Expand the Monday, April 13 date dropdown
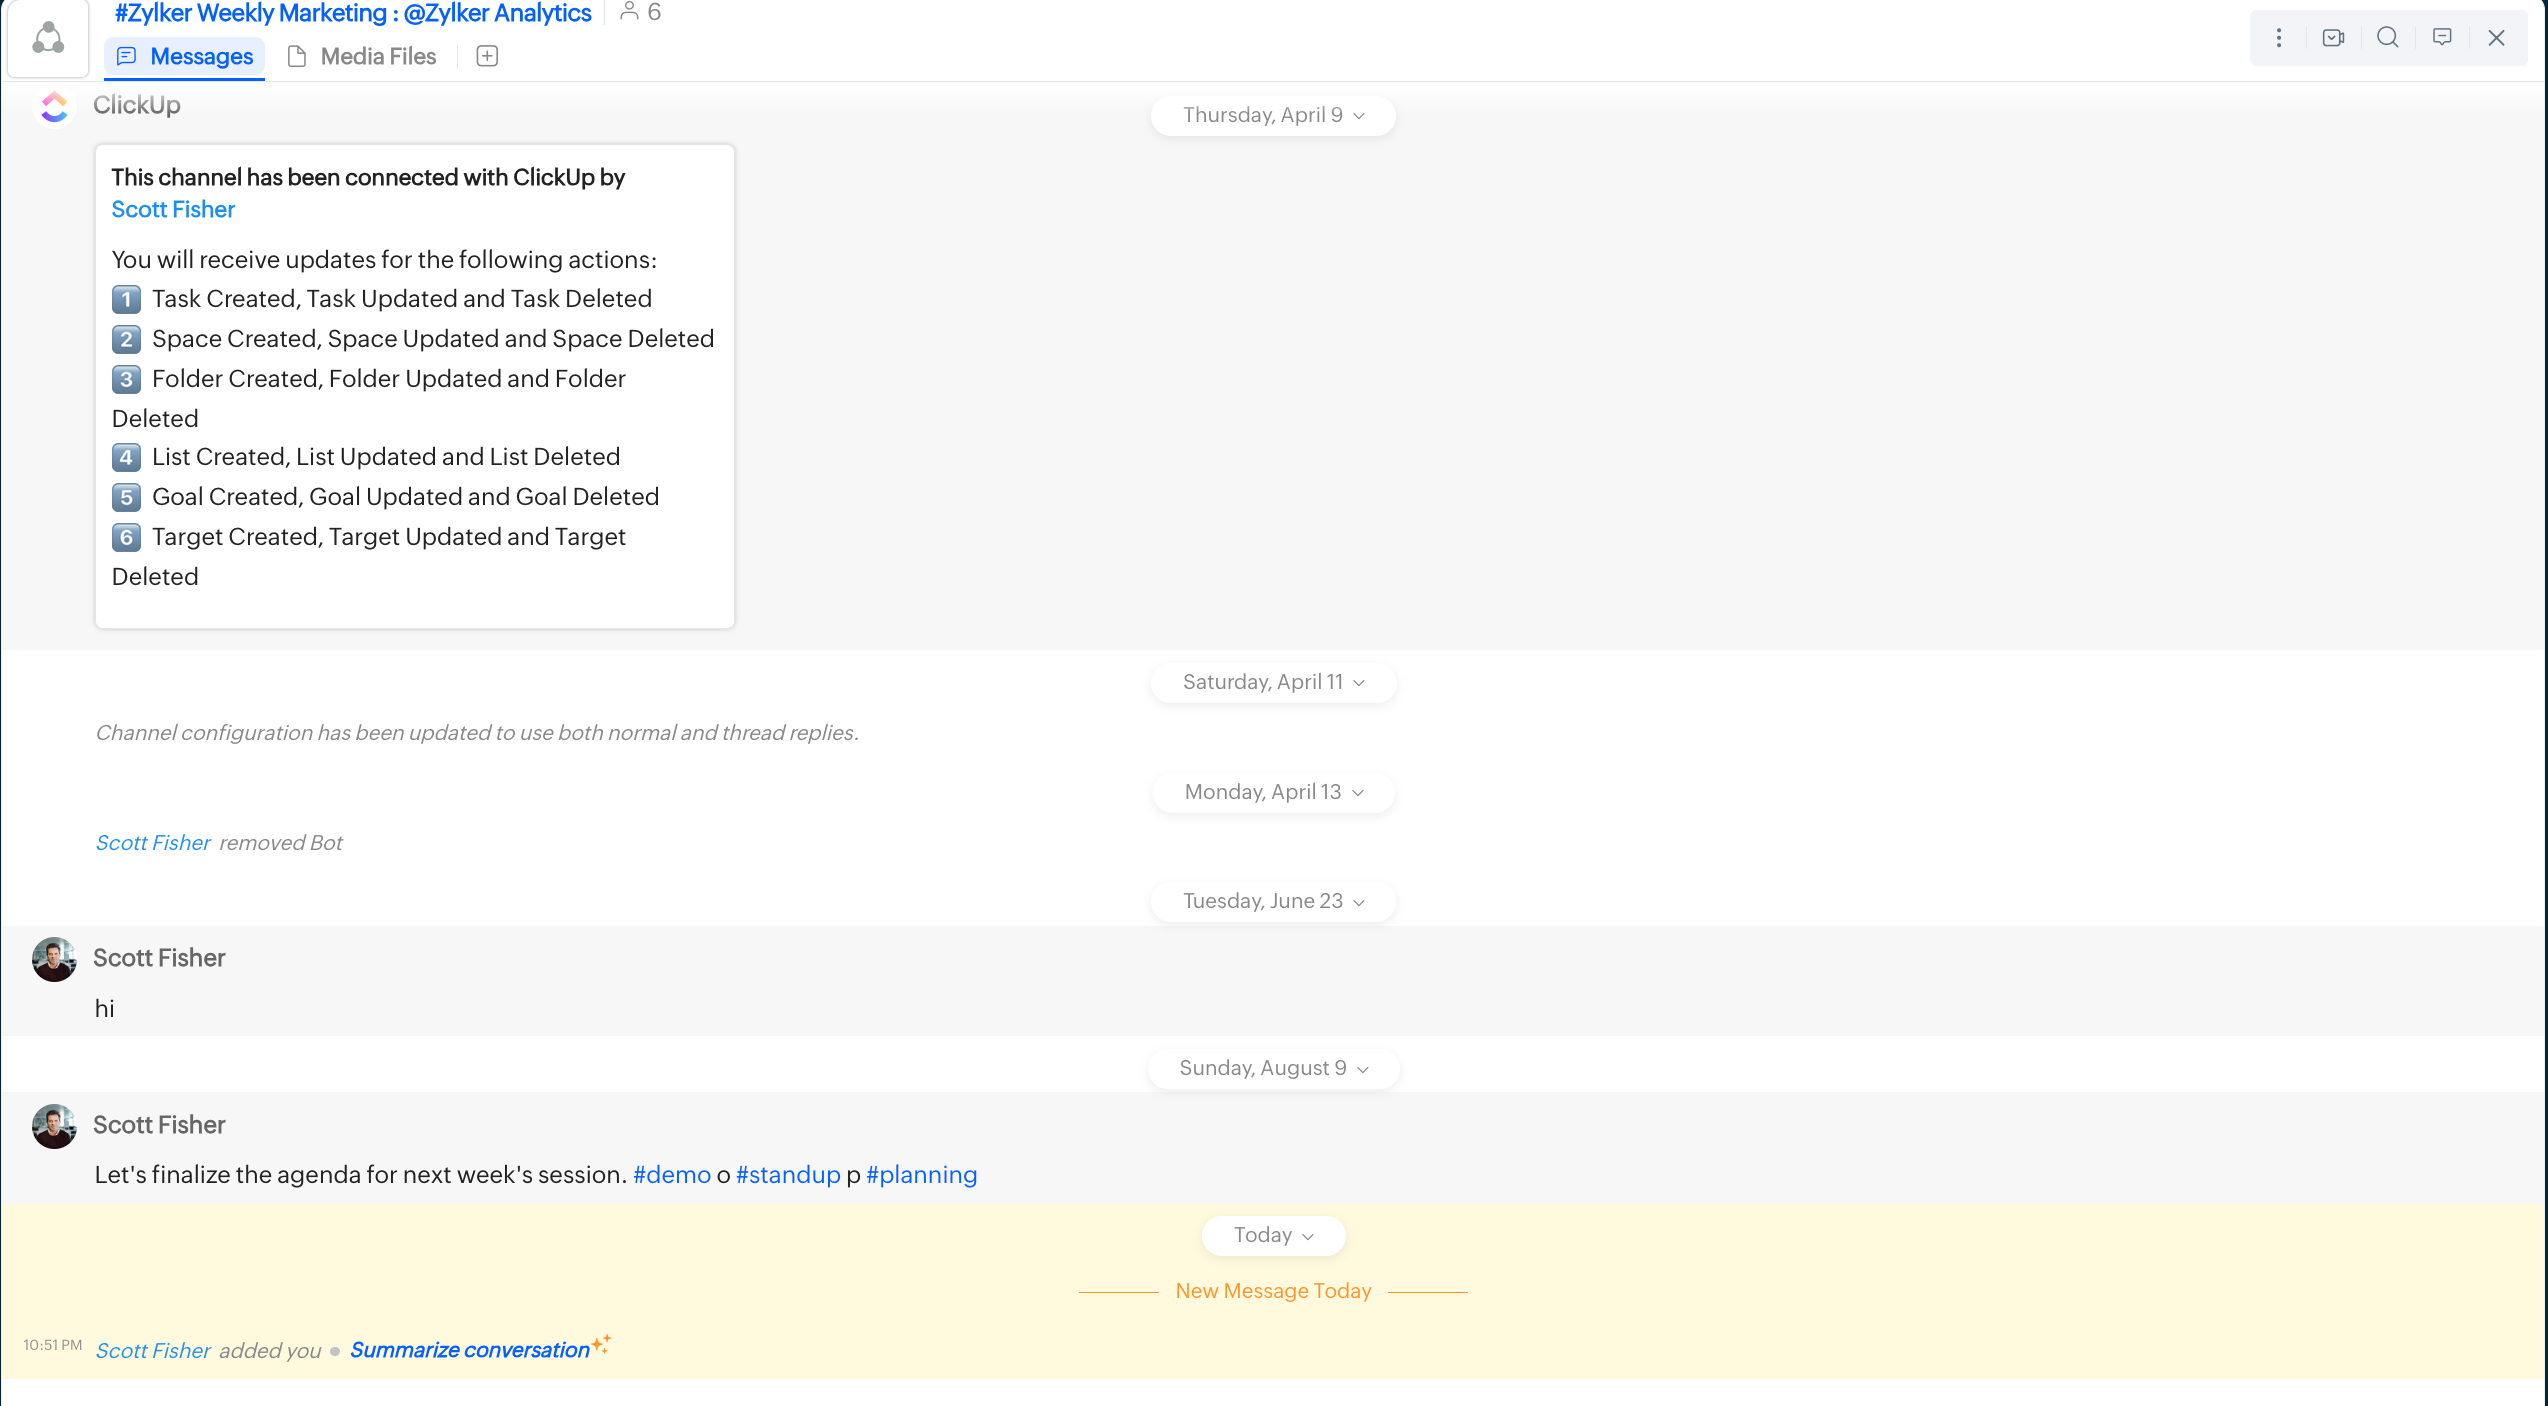The image size is (2548, 1406). [x=1273, y=792]
